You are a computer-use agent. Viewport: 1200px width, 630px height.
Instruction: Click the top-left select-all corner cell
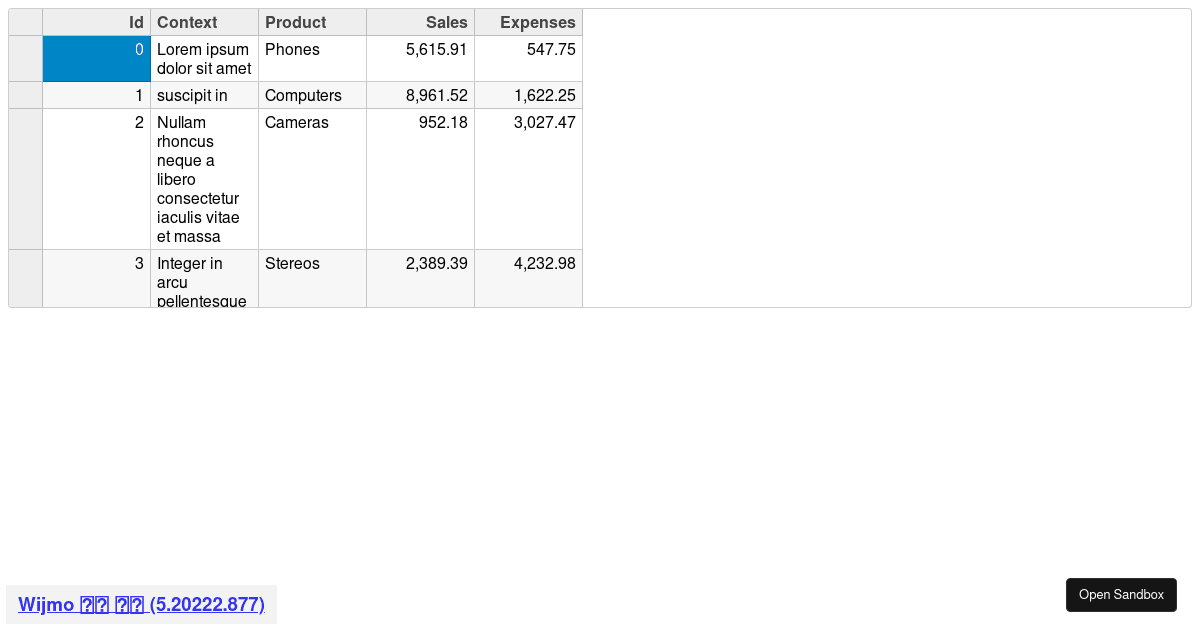[26, 22]
